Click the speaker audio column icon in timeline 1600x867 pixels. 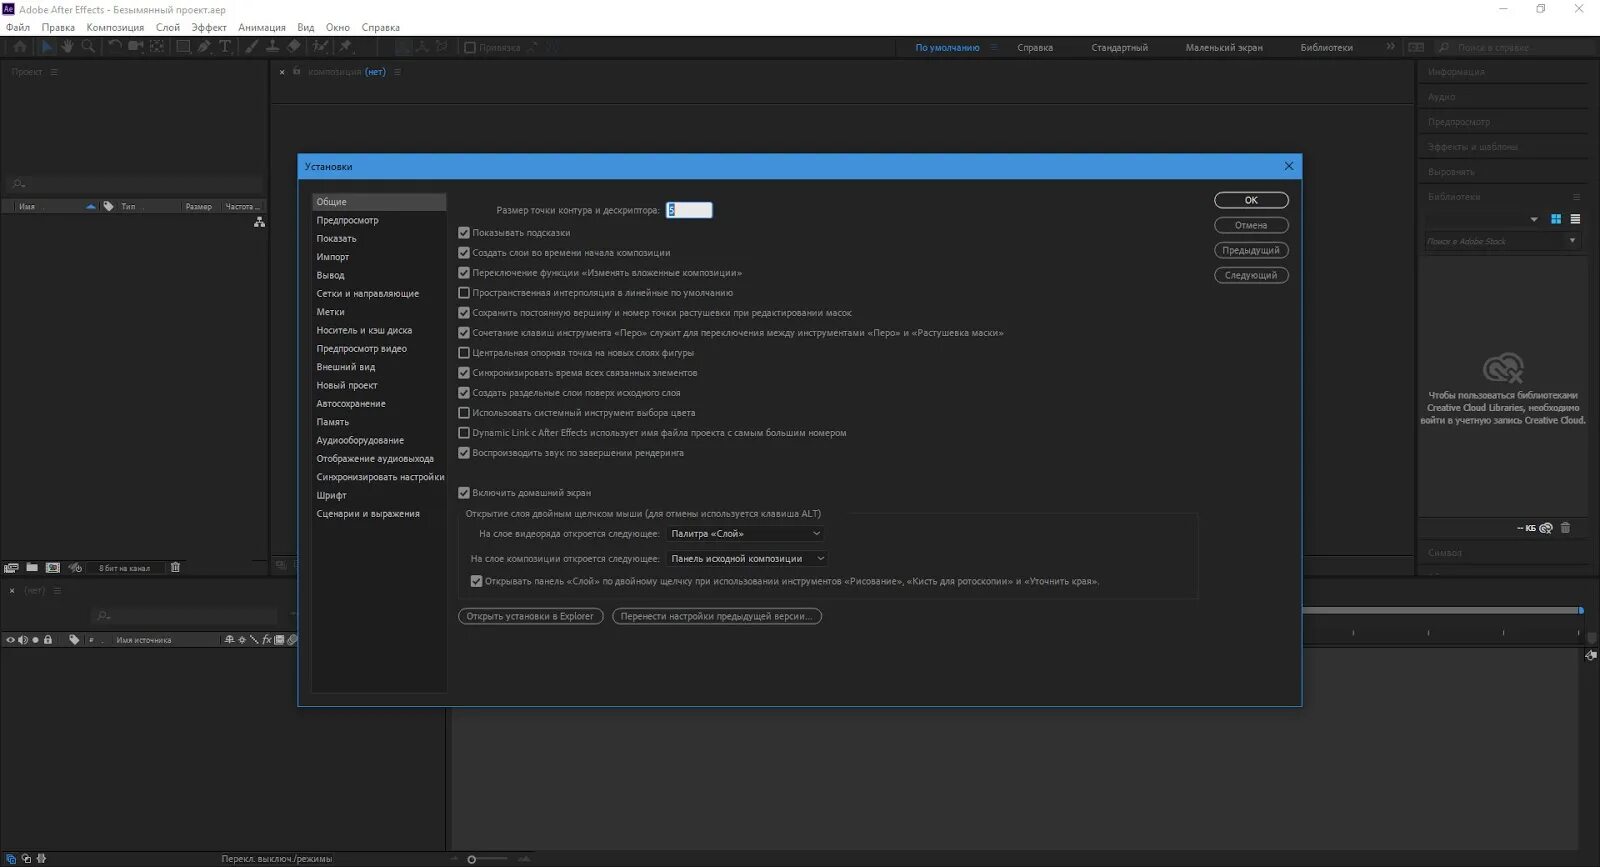point(23,640)
